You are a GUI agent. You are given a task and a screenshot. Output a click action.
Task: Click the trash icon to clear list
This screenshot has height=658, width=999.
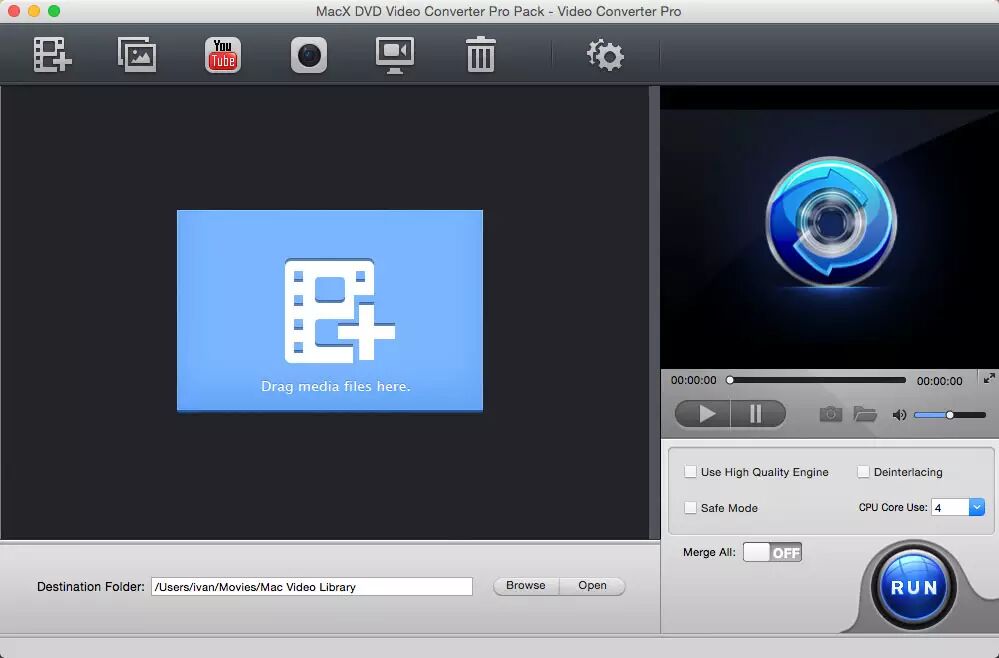(480, 55)
